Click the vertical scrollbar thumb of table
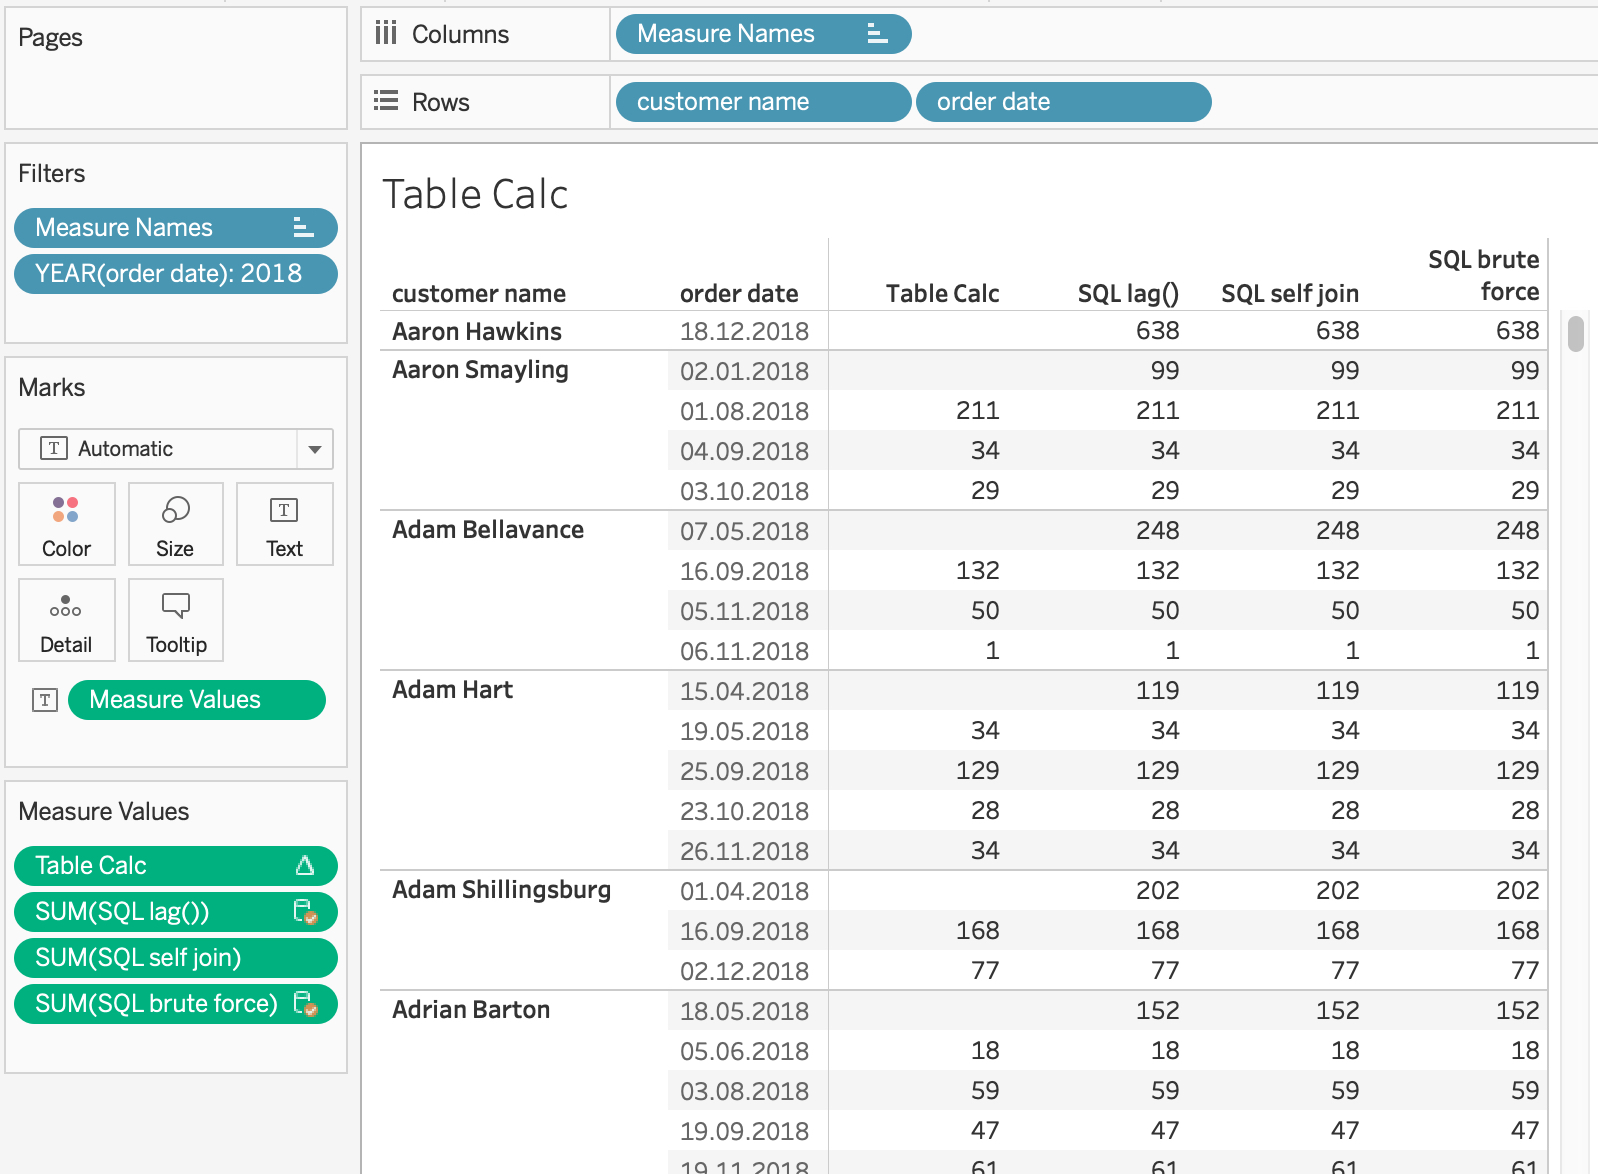The height and width of the screenshot is (1174, 1598). 1576,334
